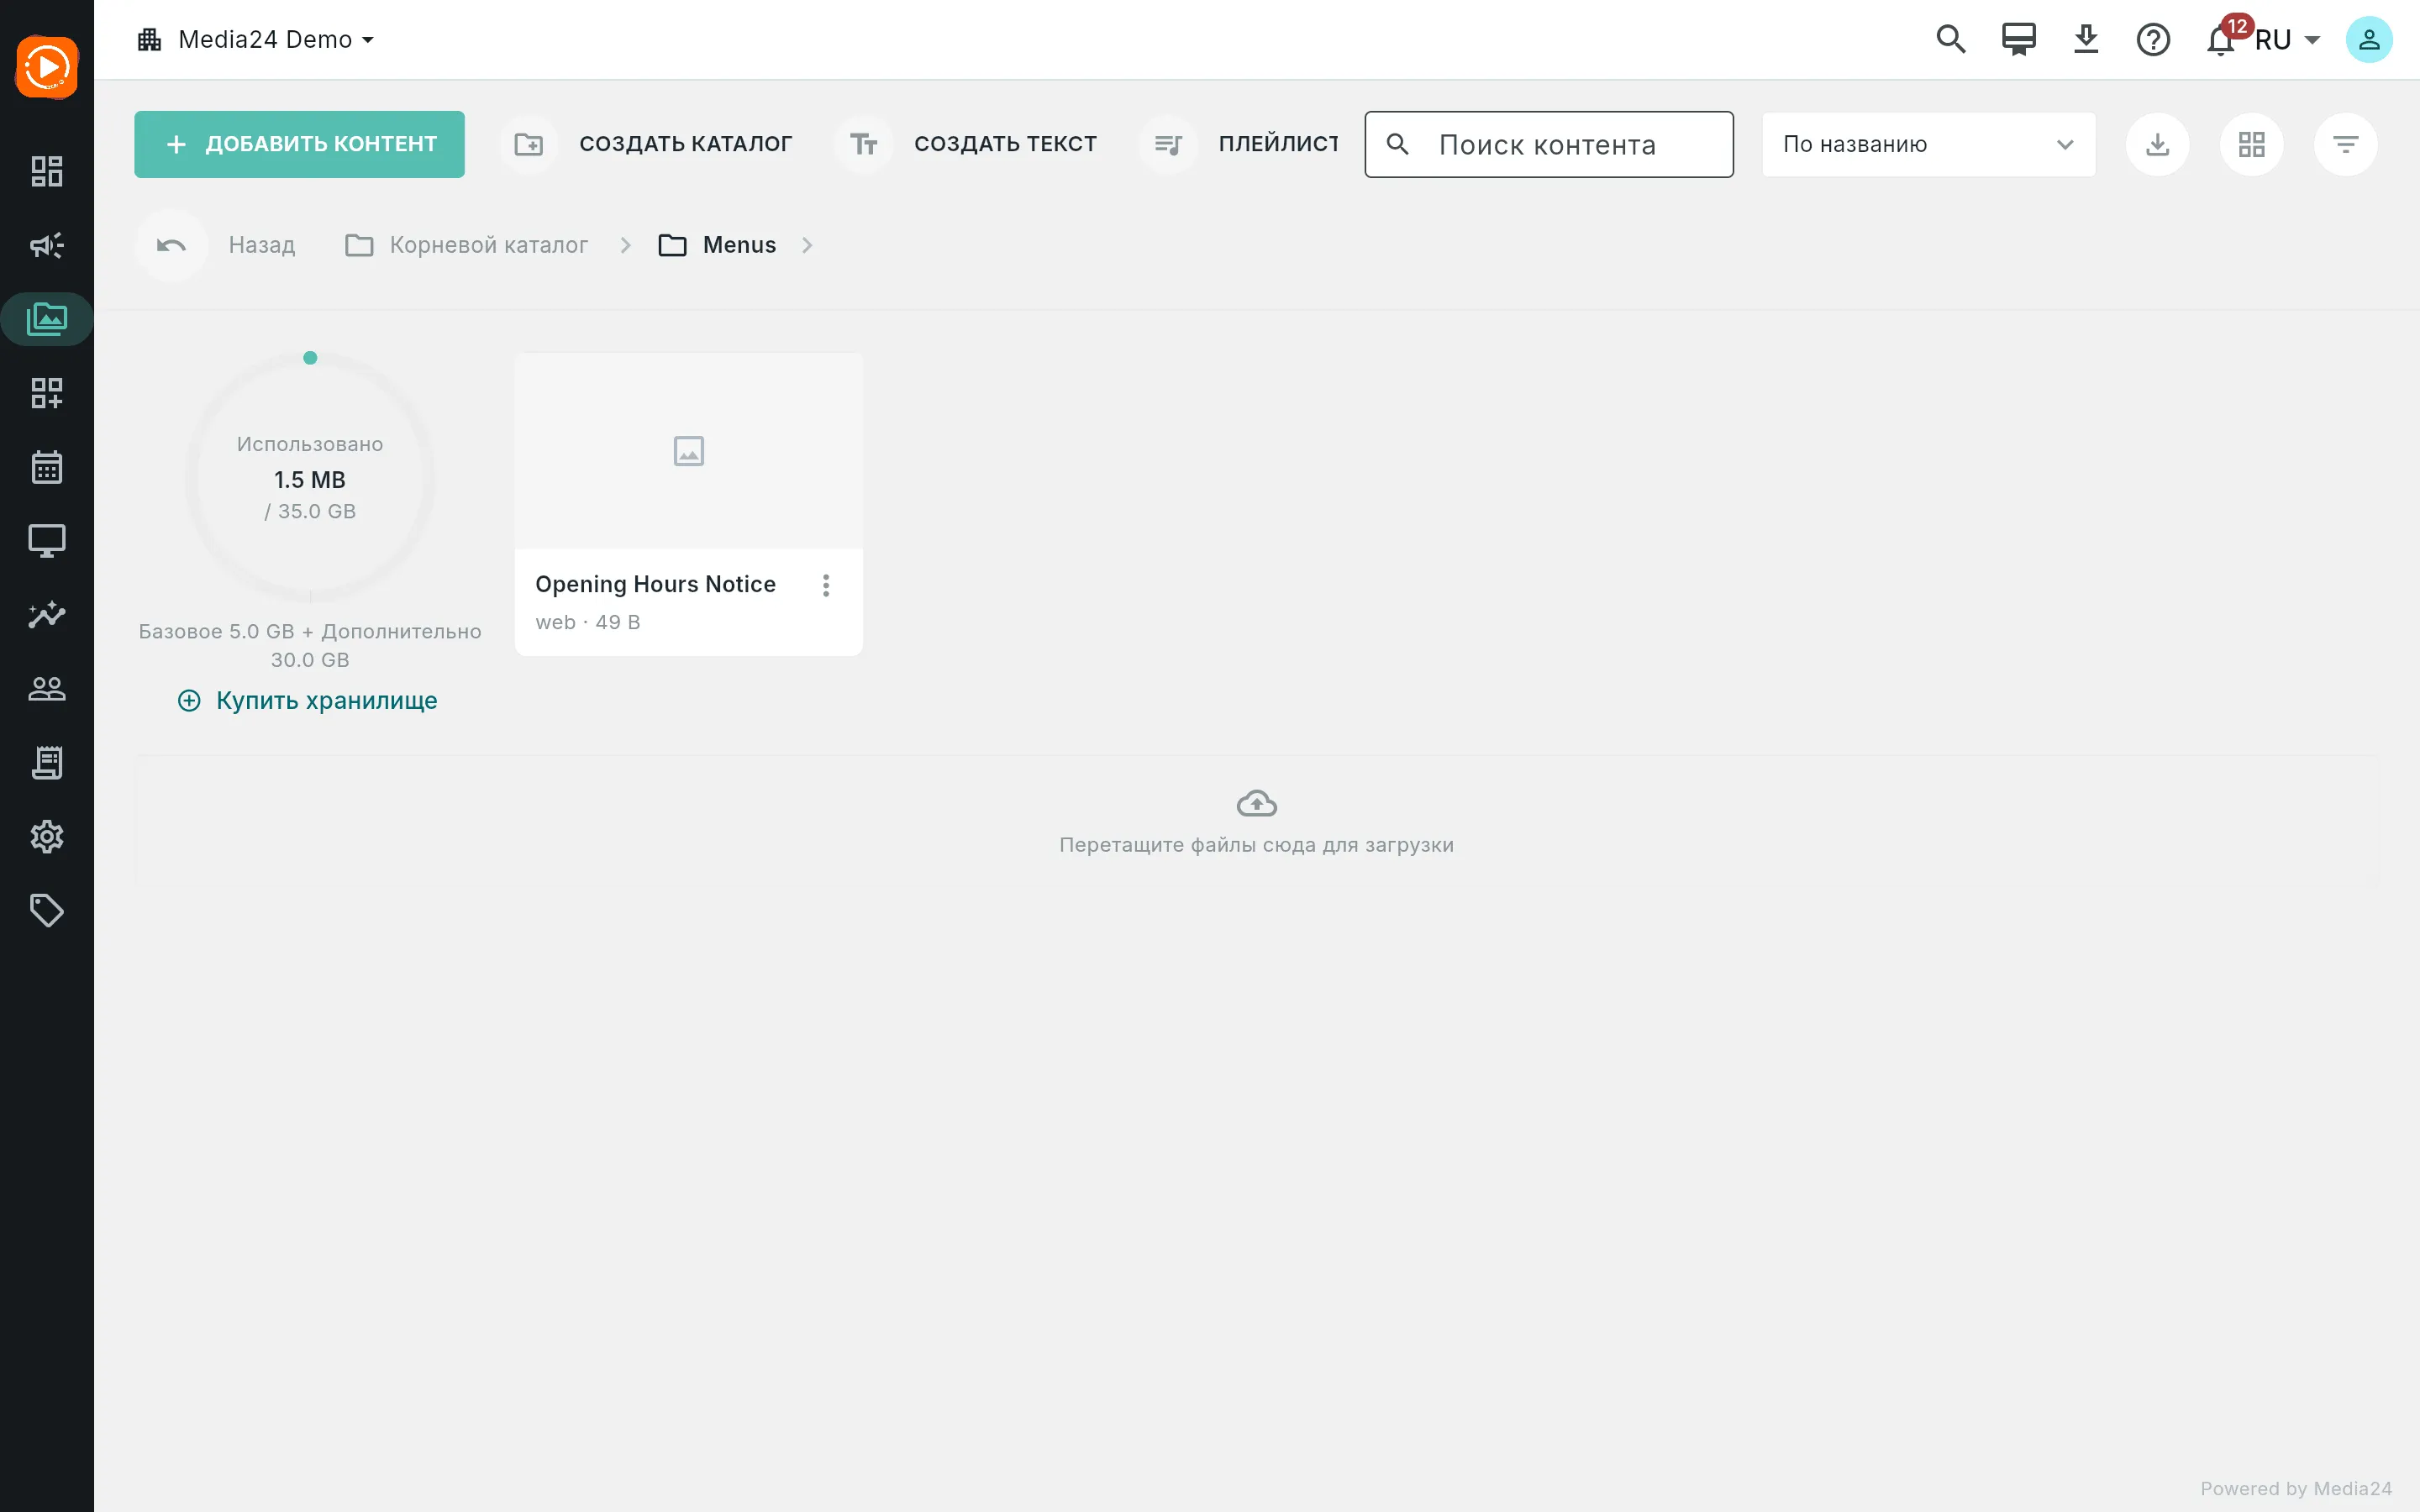Image resolution: width=2420 pixels, height=1512 pixels.
Task: Click the Поиск контента search field
Action: (1549, 144)
